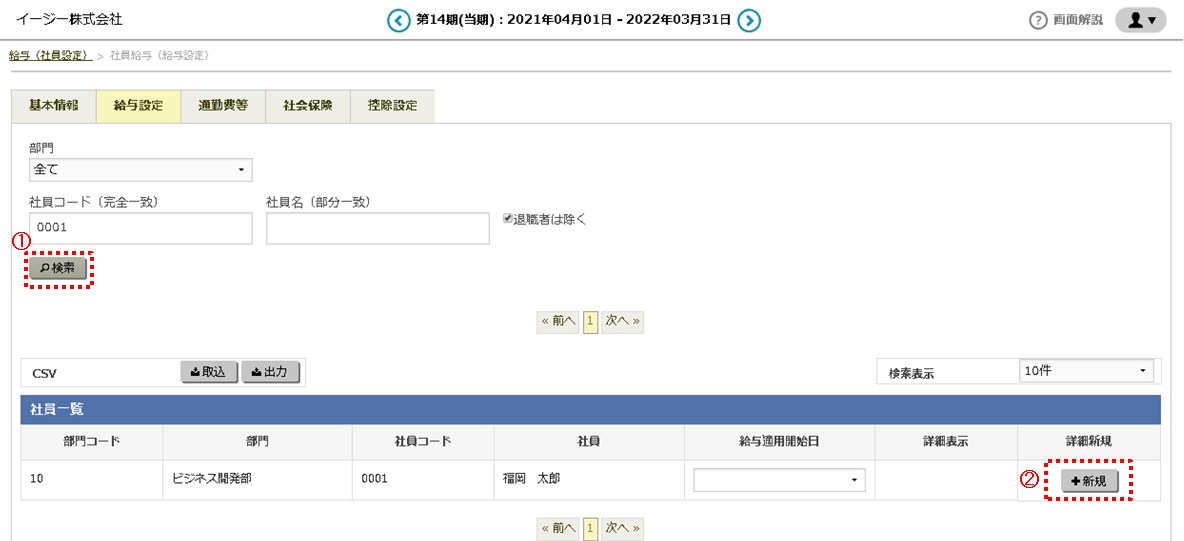
Task: Go to previous fiscal period arrow
Action: [x=399, y=20]
